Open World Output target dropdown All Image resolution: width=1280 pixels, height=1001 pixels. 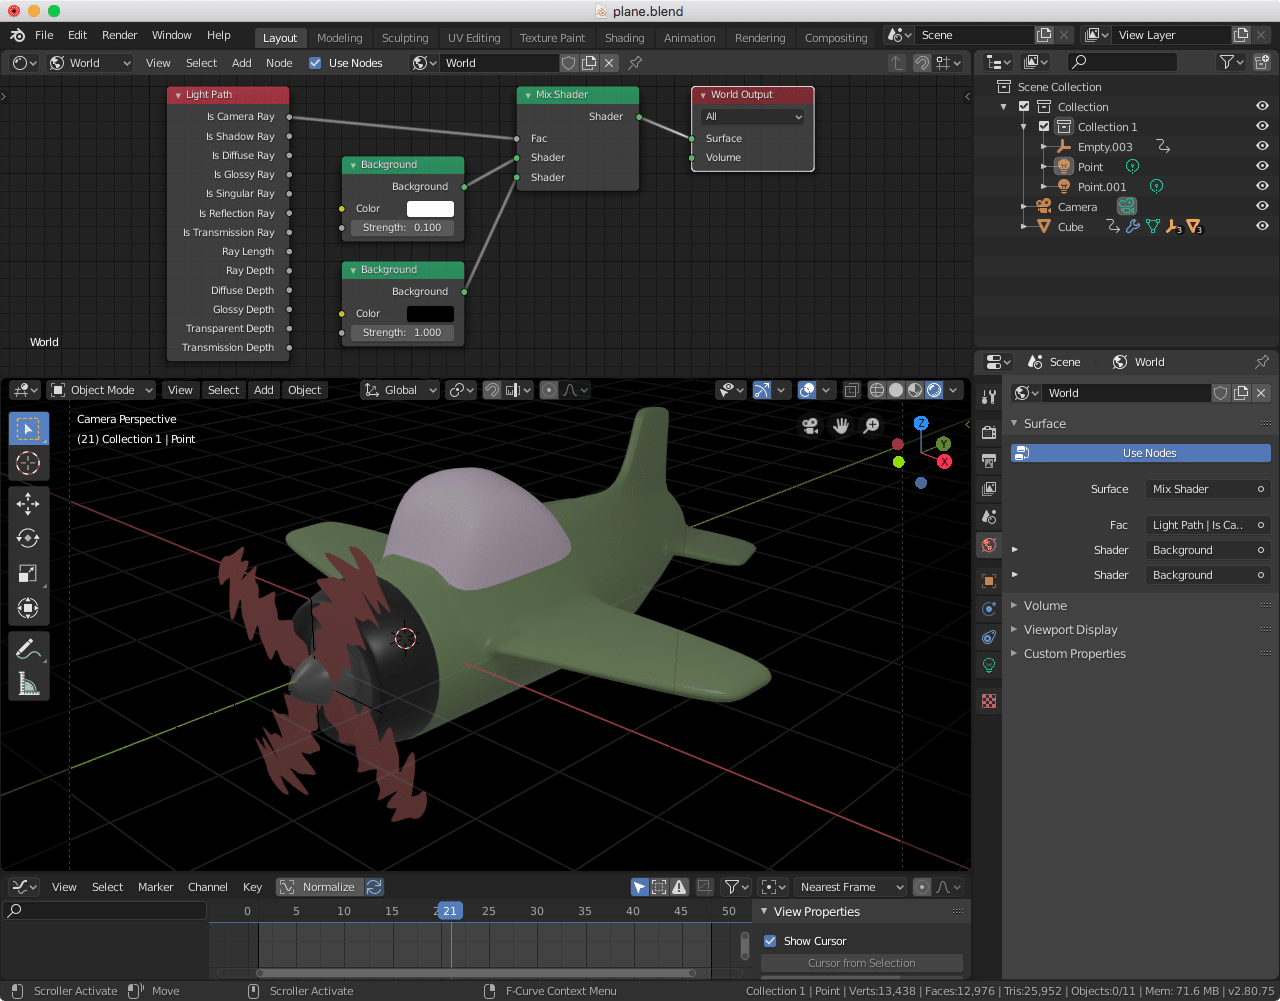coord(753,117)
